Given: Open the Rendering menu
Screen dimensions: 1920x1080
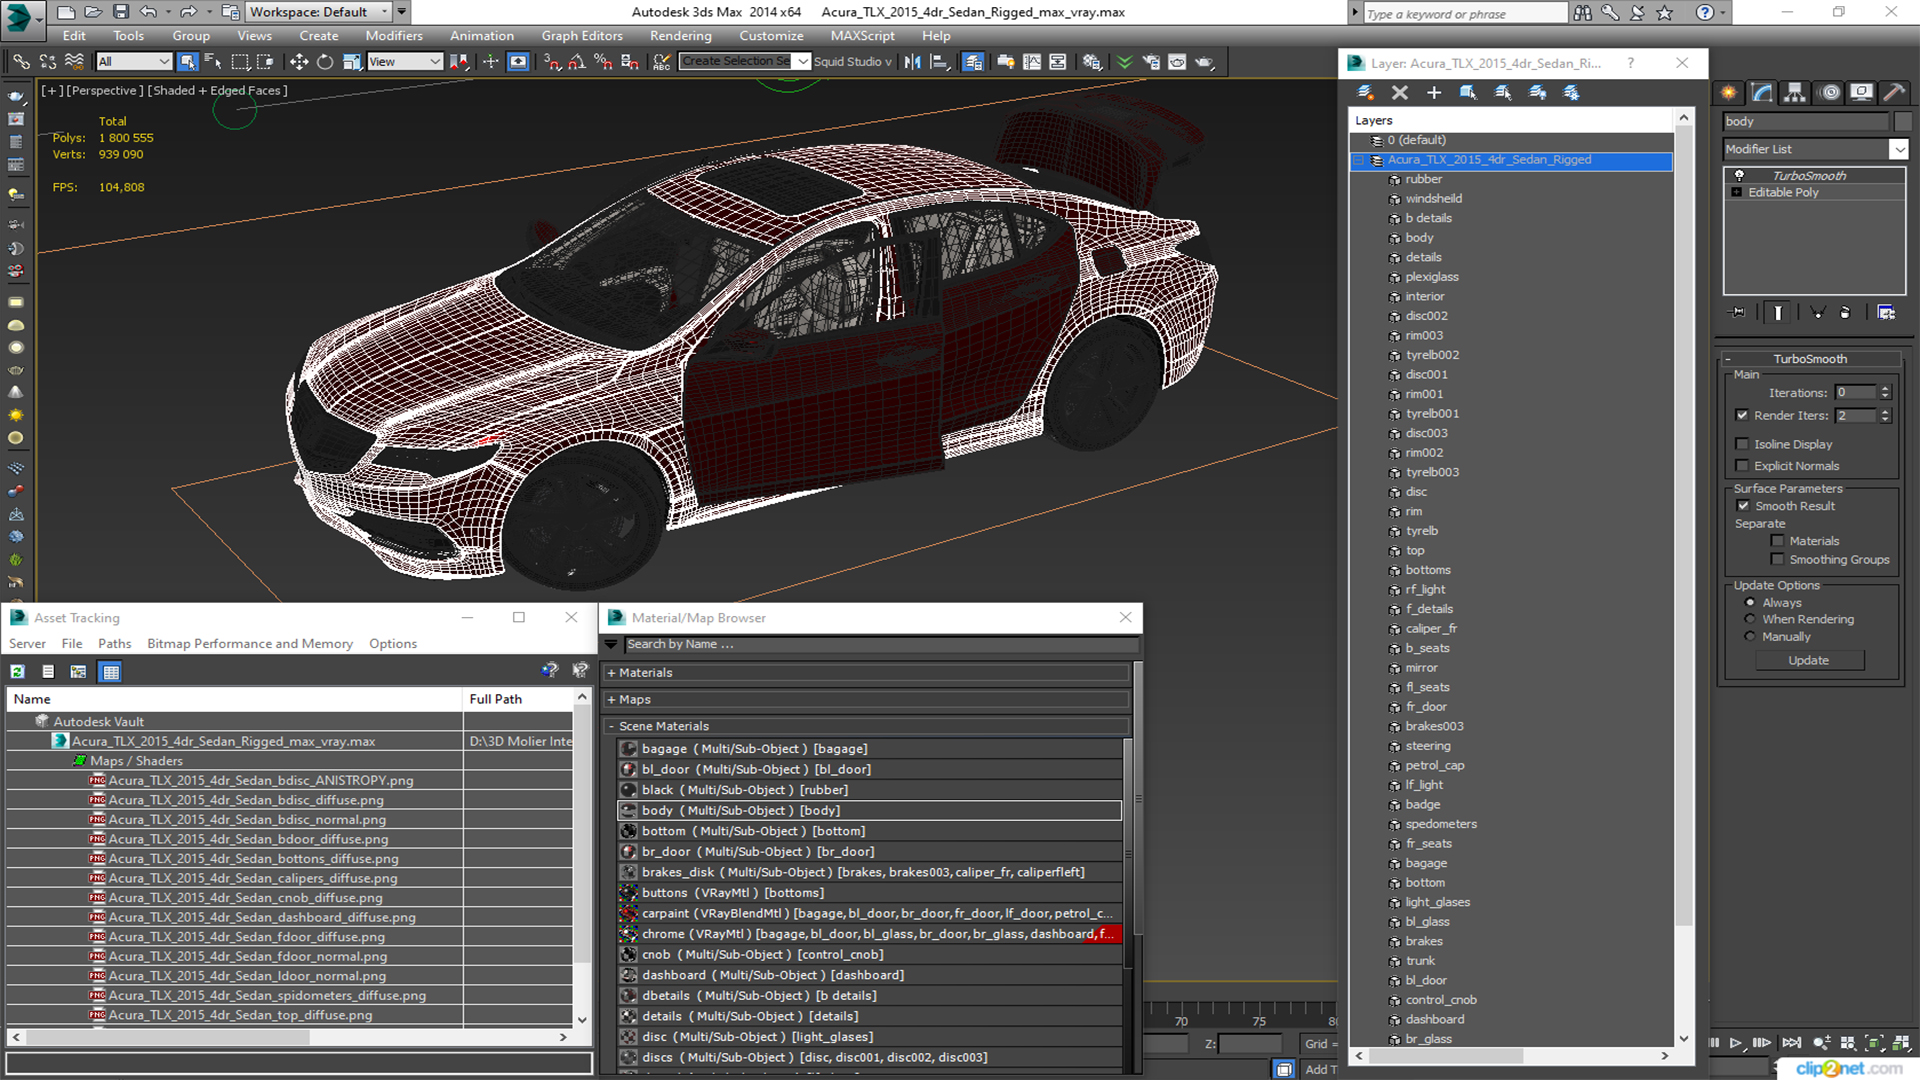Looking at the screenshot, I should (681, 36).
